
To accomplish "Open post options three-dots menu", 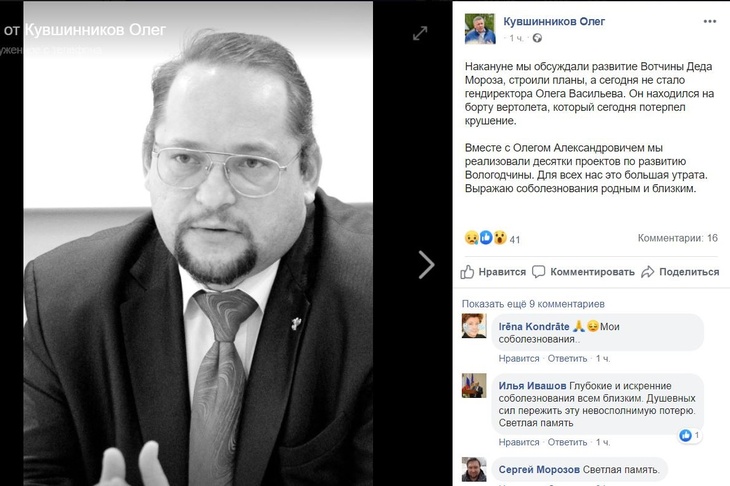I will coord(710,21).
